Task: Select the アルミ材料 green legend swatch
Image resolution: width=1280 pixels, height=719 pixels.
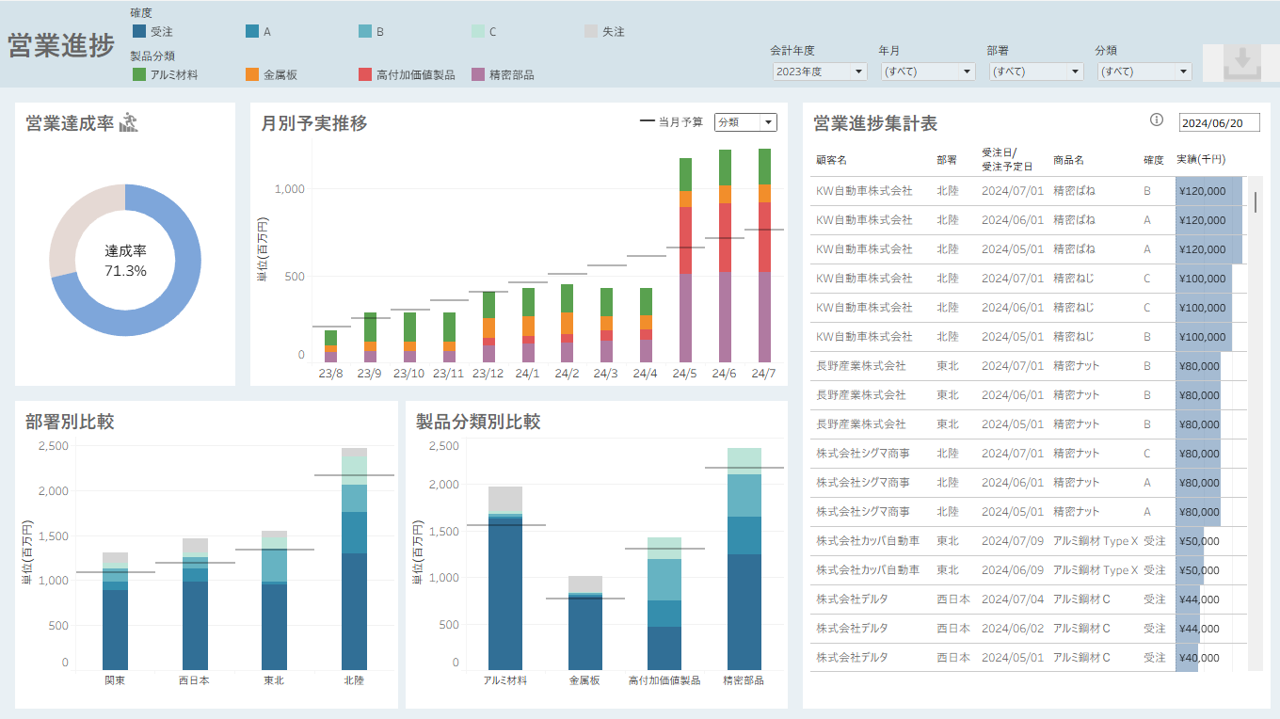Action: point(139,74)
